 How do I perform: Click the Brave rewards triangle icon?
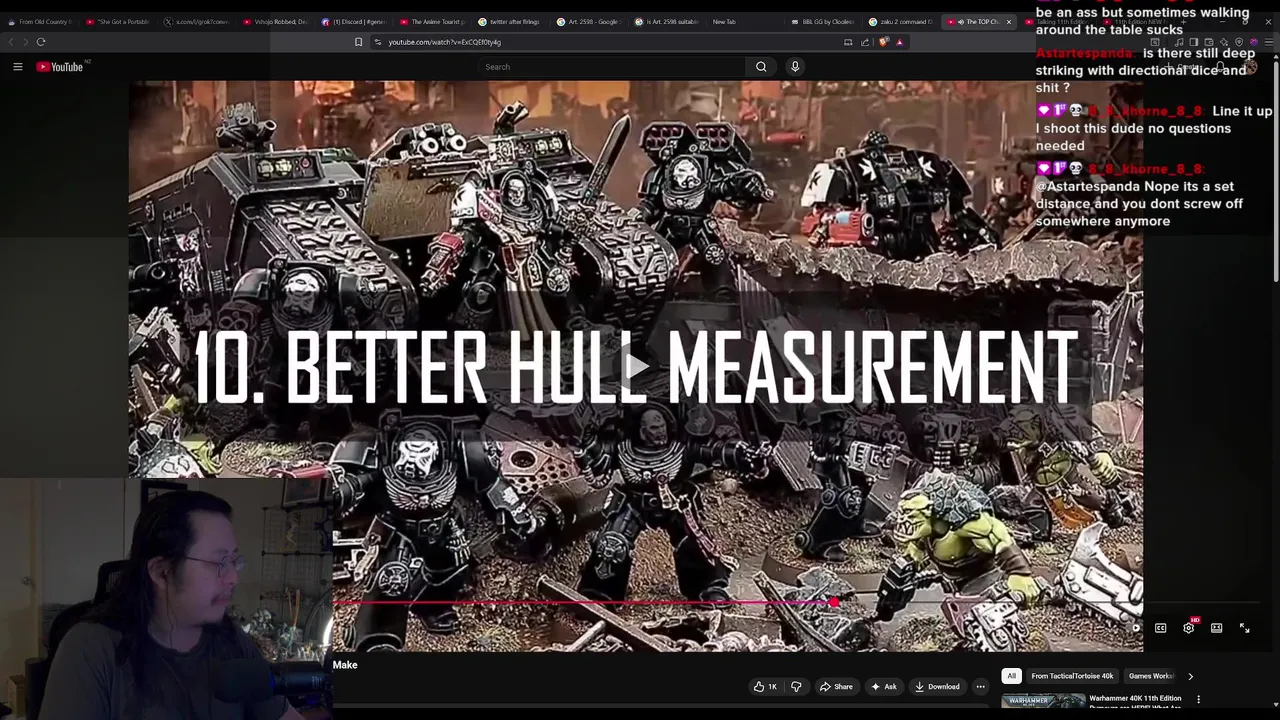[x=899, y=42]
